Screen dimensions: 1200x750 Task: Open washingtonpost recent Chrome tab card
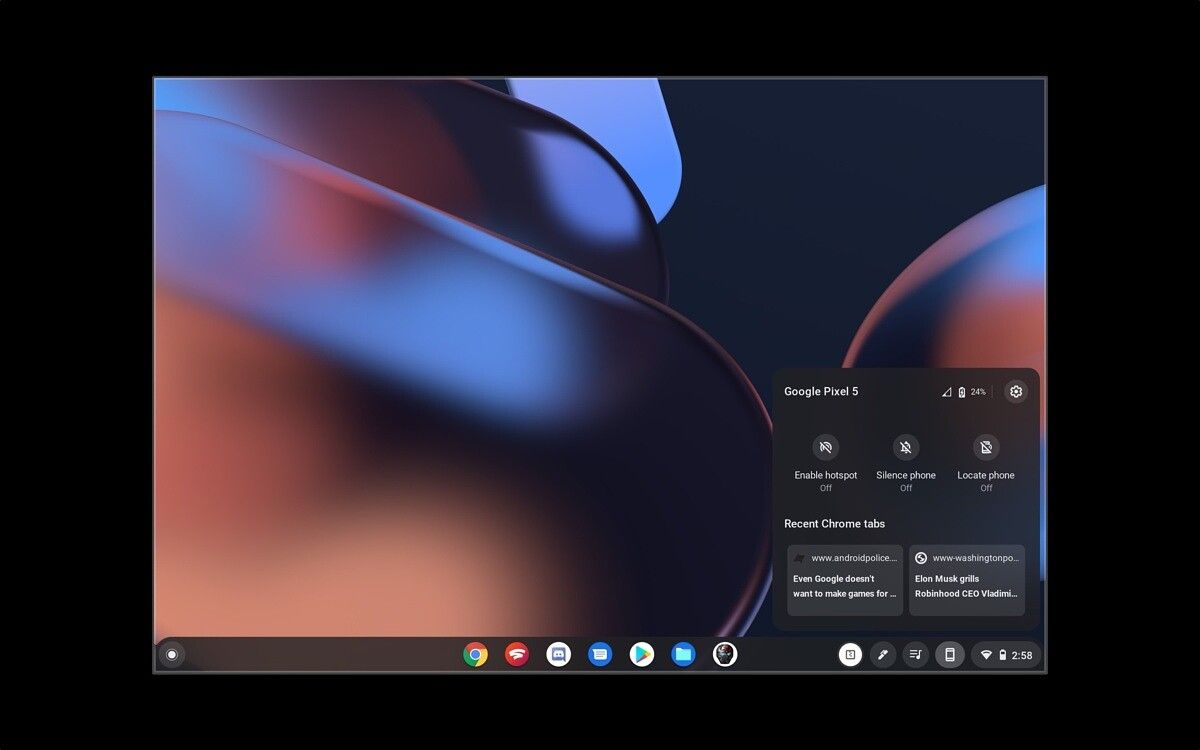[x=967, y=580]
